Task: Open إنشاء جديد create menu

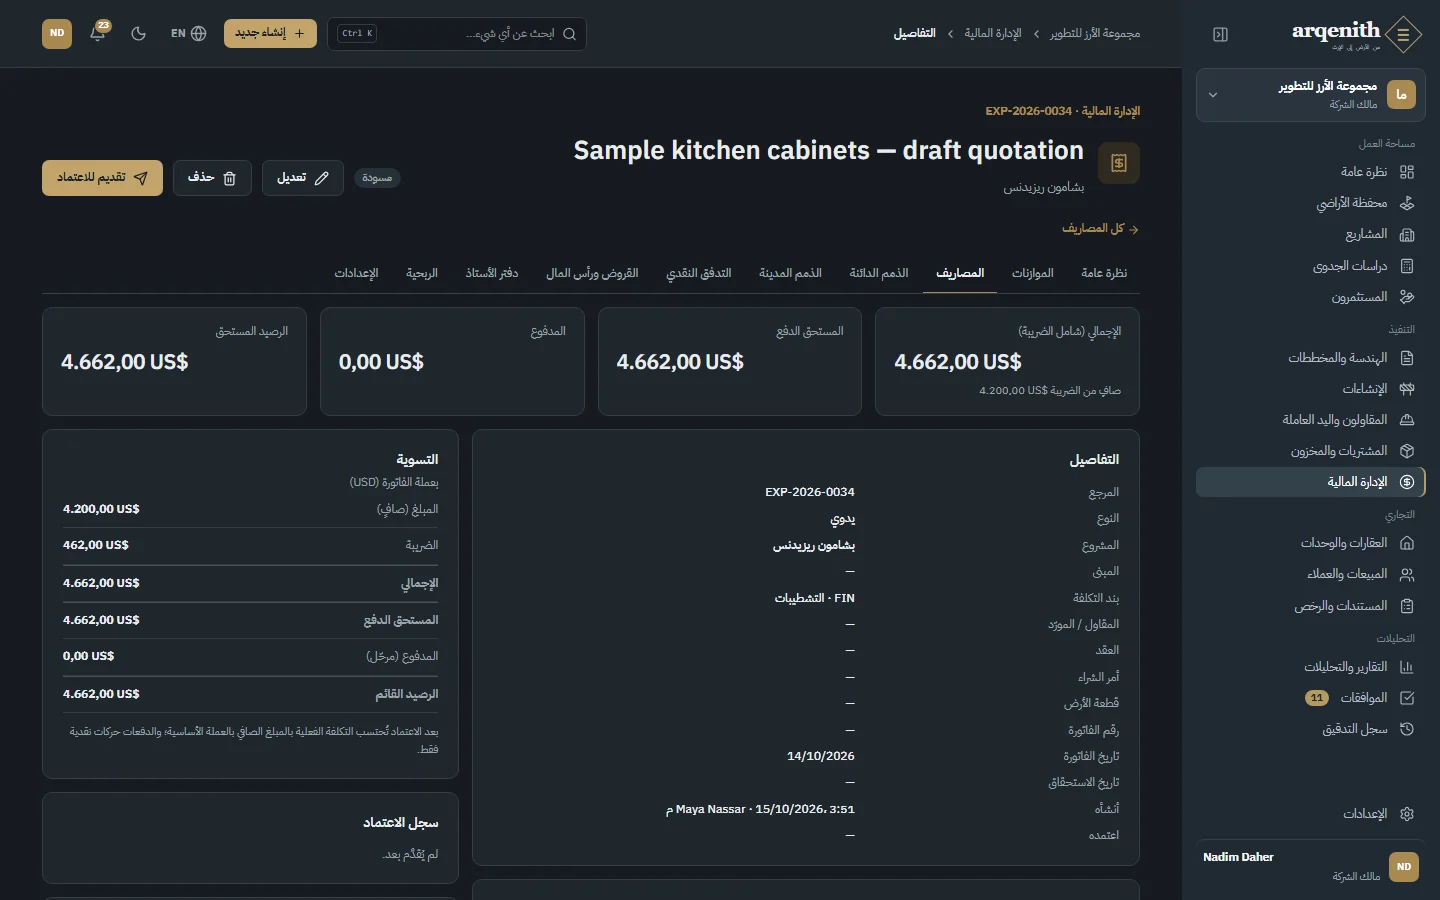Action: coord(270,33)
